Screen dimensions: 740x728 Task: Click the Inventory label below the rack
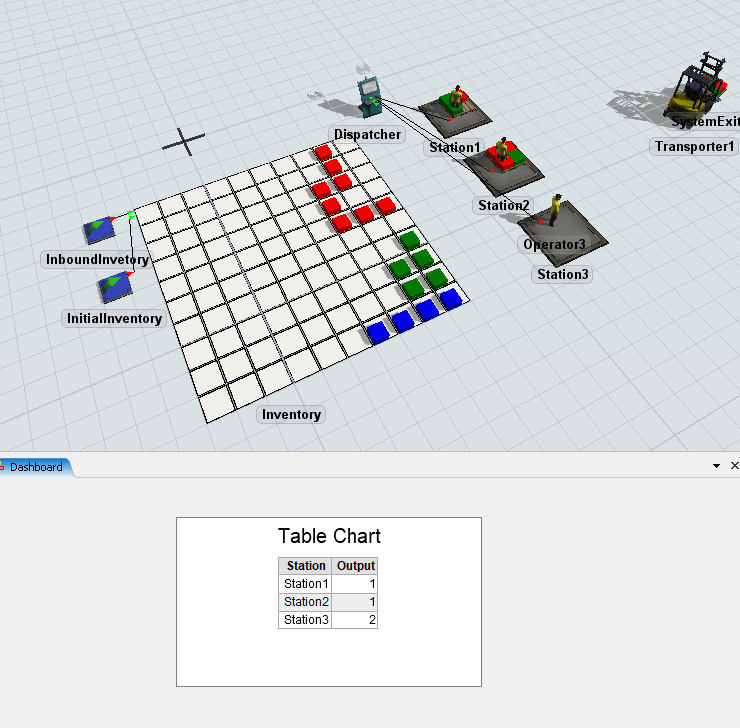tap(291, 415)
